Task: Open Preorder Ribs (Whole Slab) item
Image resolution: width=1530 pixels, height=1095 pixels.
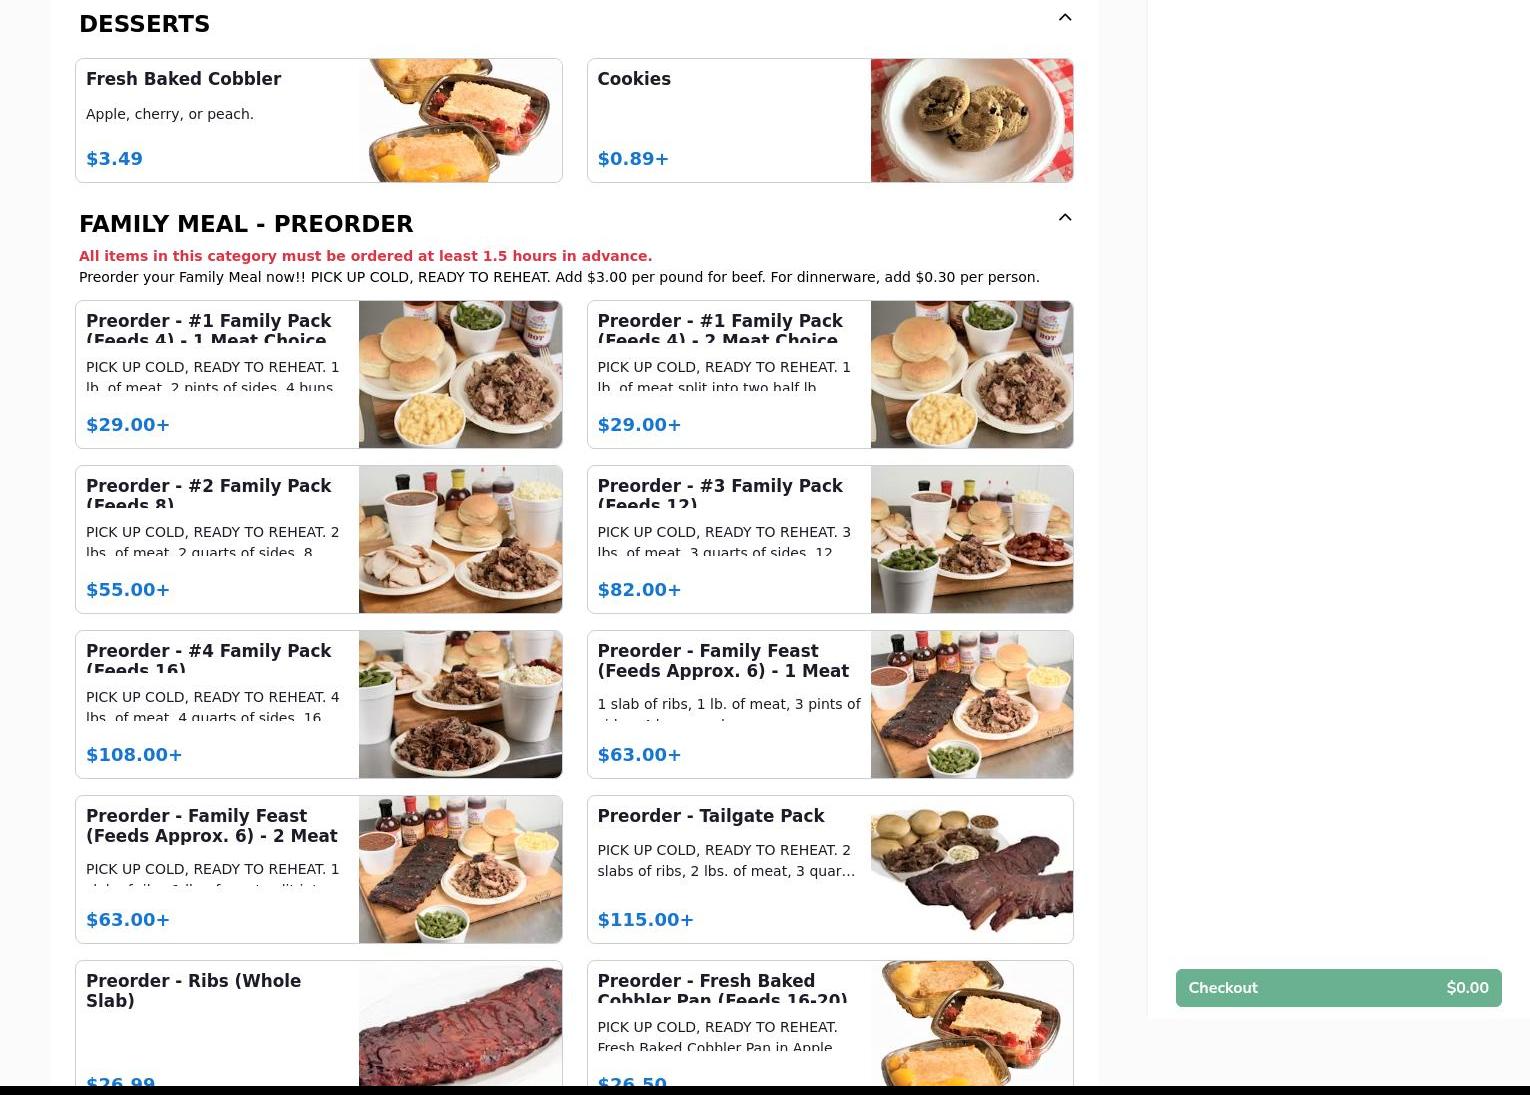Action: tap(318, 1023)
